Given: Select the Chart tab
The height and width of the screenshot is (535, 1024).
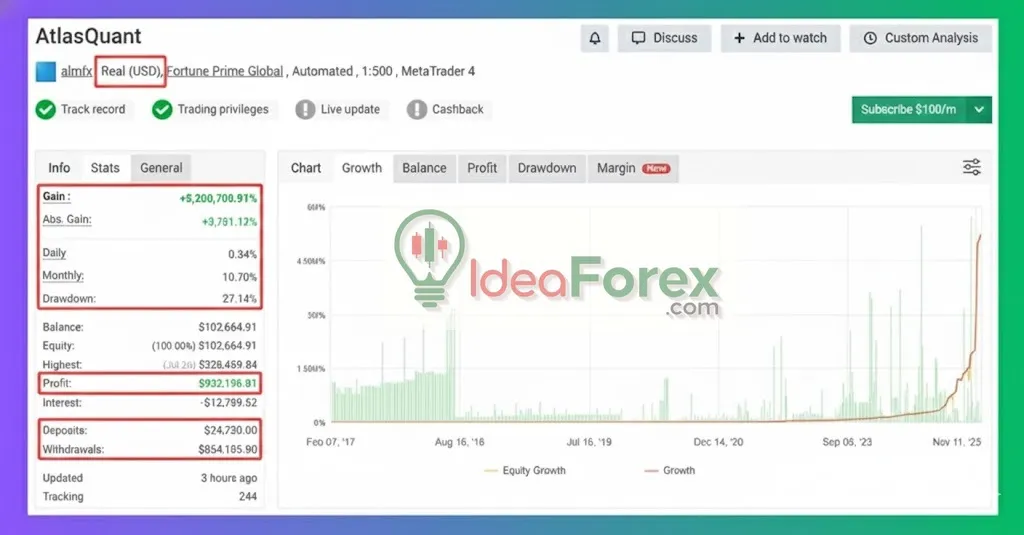Looking at the screenshot, I should pyautogui.click(x=306, y=169).
